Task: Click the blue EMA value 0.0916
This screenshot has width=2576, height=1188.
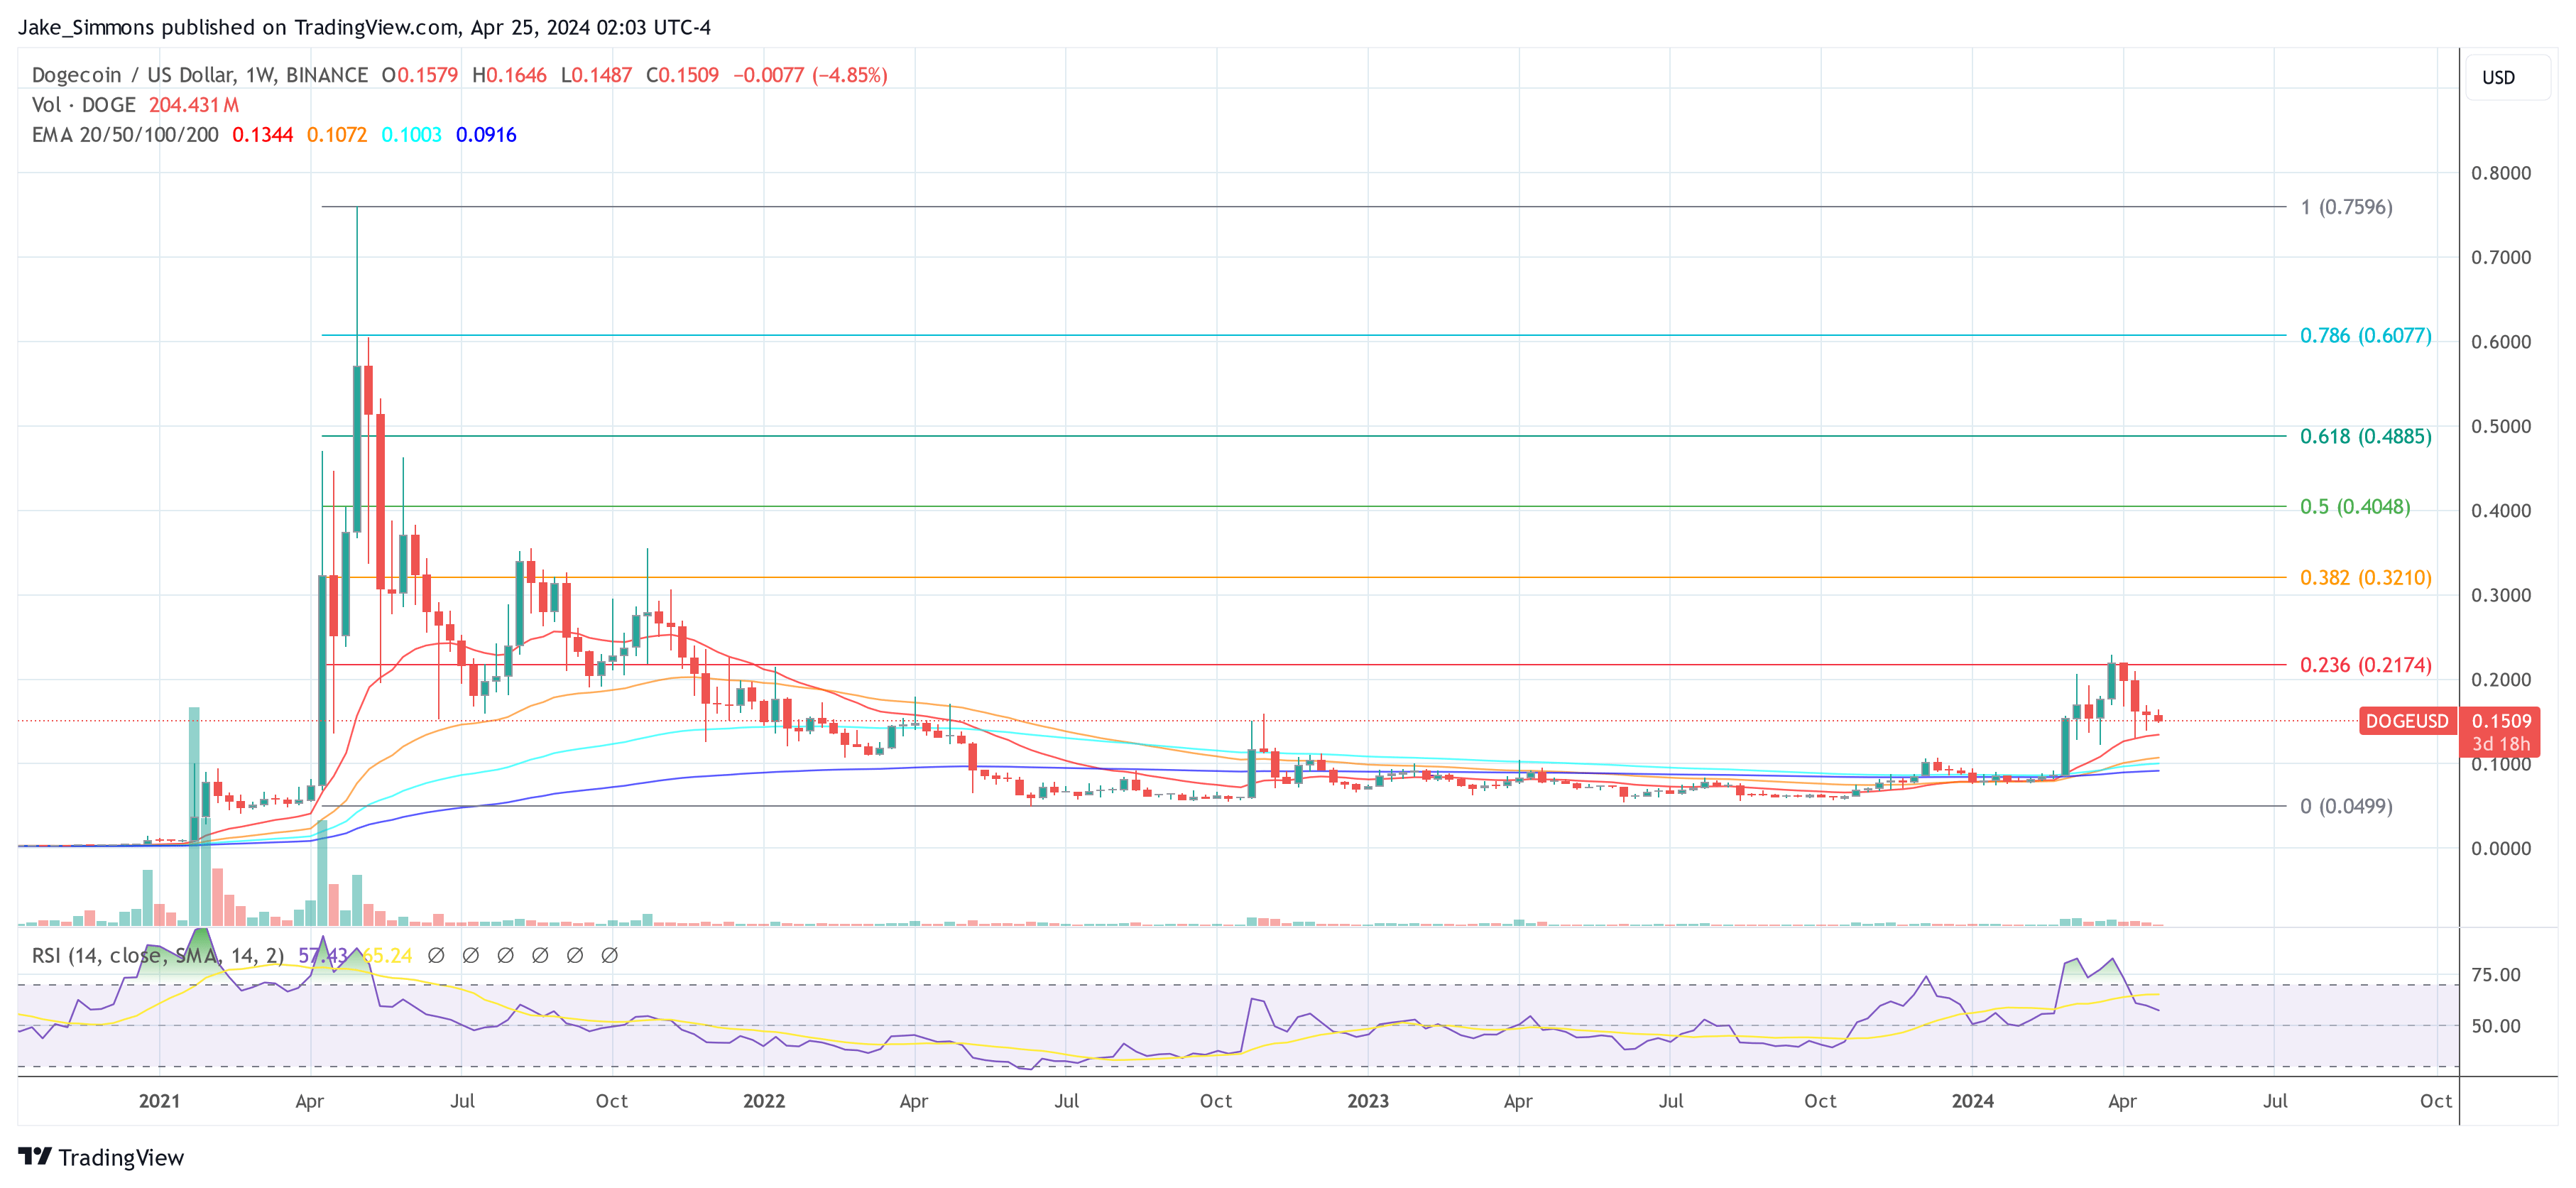Action: tap(486, 135)
